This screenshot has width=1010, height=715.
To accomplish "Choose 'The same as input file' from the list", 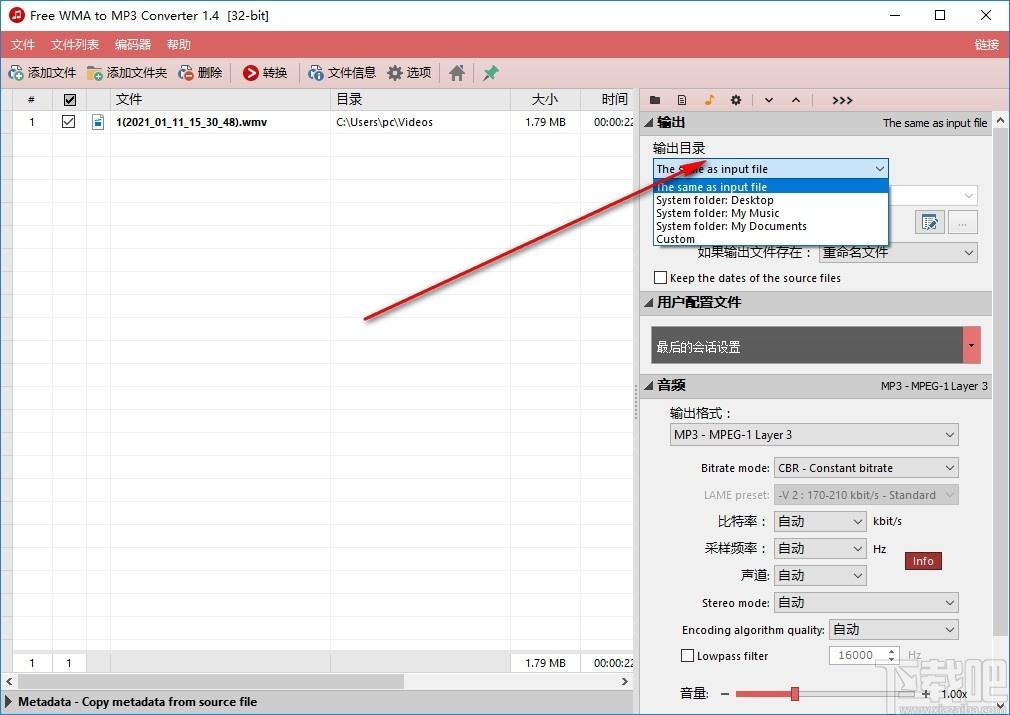I will [x=771, y=187].
